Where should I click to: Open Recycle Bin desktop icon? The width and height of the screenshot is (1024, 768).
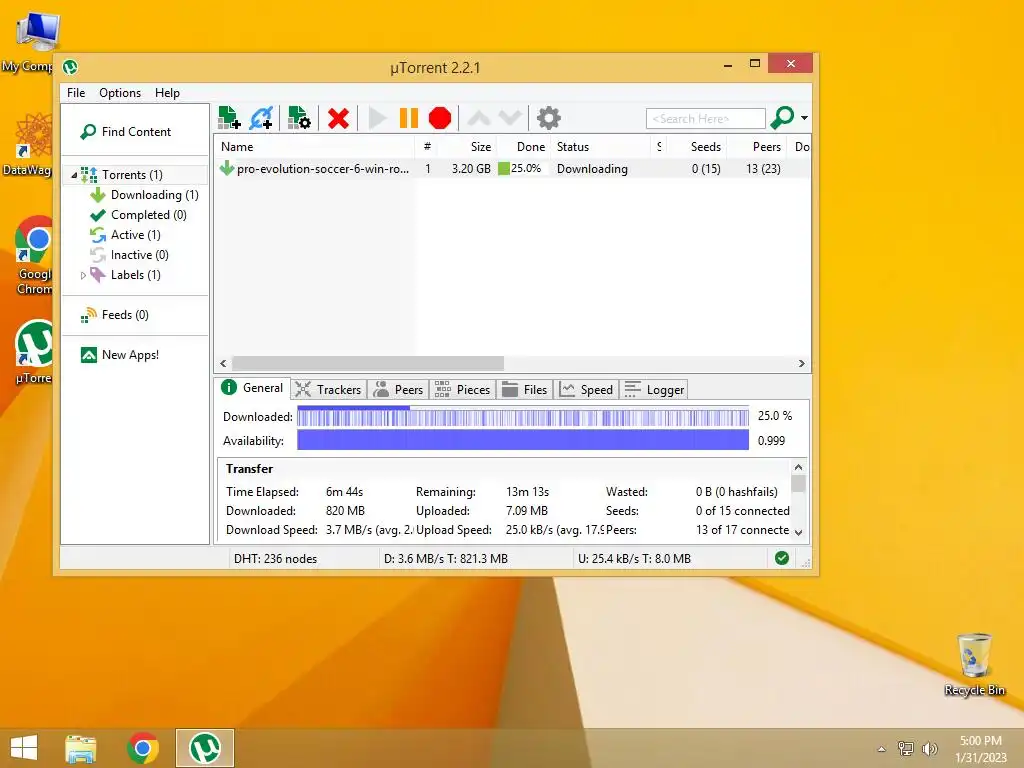pos(974,664)
